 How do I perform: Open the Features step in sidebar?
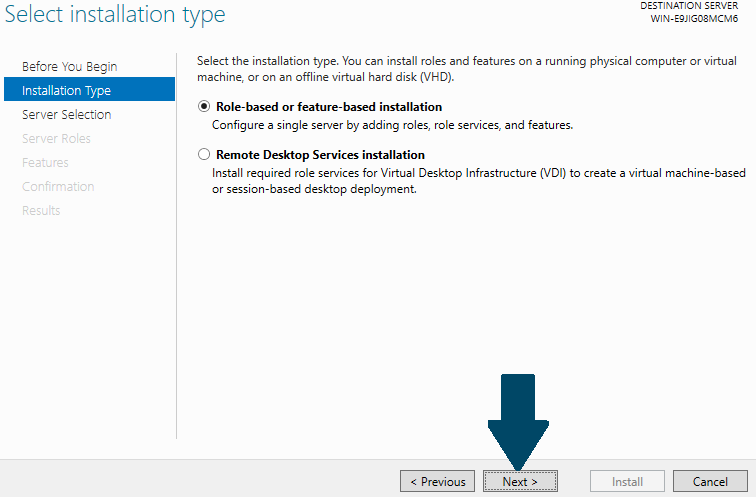(x=45, y=162)
